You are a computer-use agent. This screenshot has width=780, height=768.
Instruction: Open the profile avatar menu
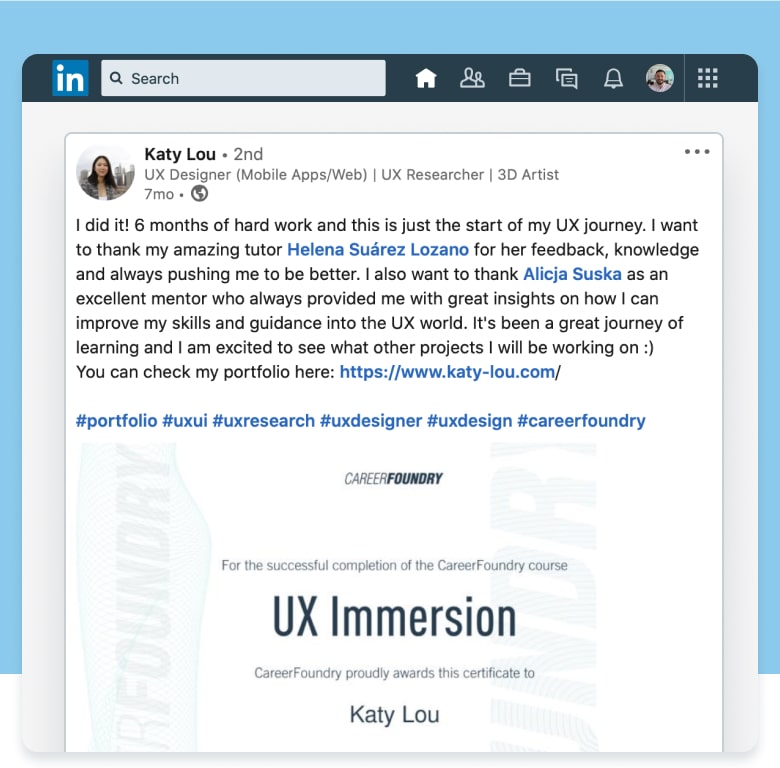click(659, 78)
